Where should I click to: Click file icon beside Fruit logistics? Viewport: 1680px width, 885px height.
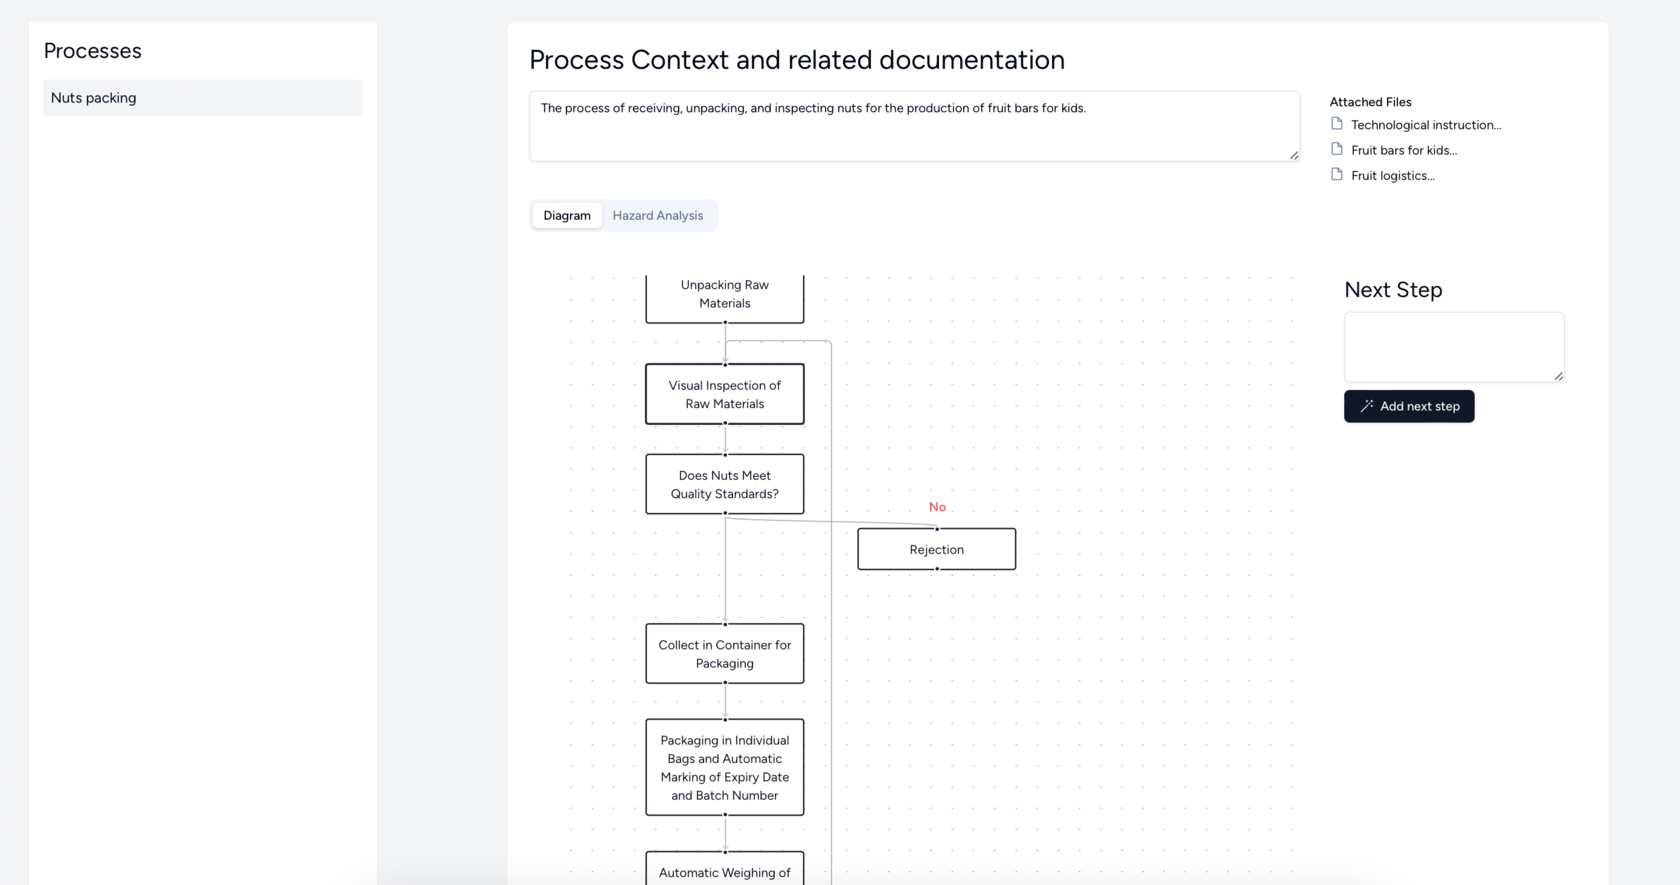(1337, 174)
